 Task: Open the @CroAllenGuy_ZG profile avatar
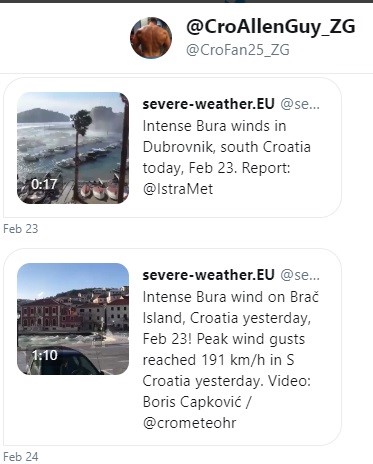(x=151, y=38)
